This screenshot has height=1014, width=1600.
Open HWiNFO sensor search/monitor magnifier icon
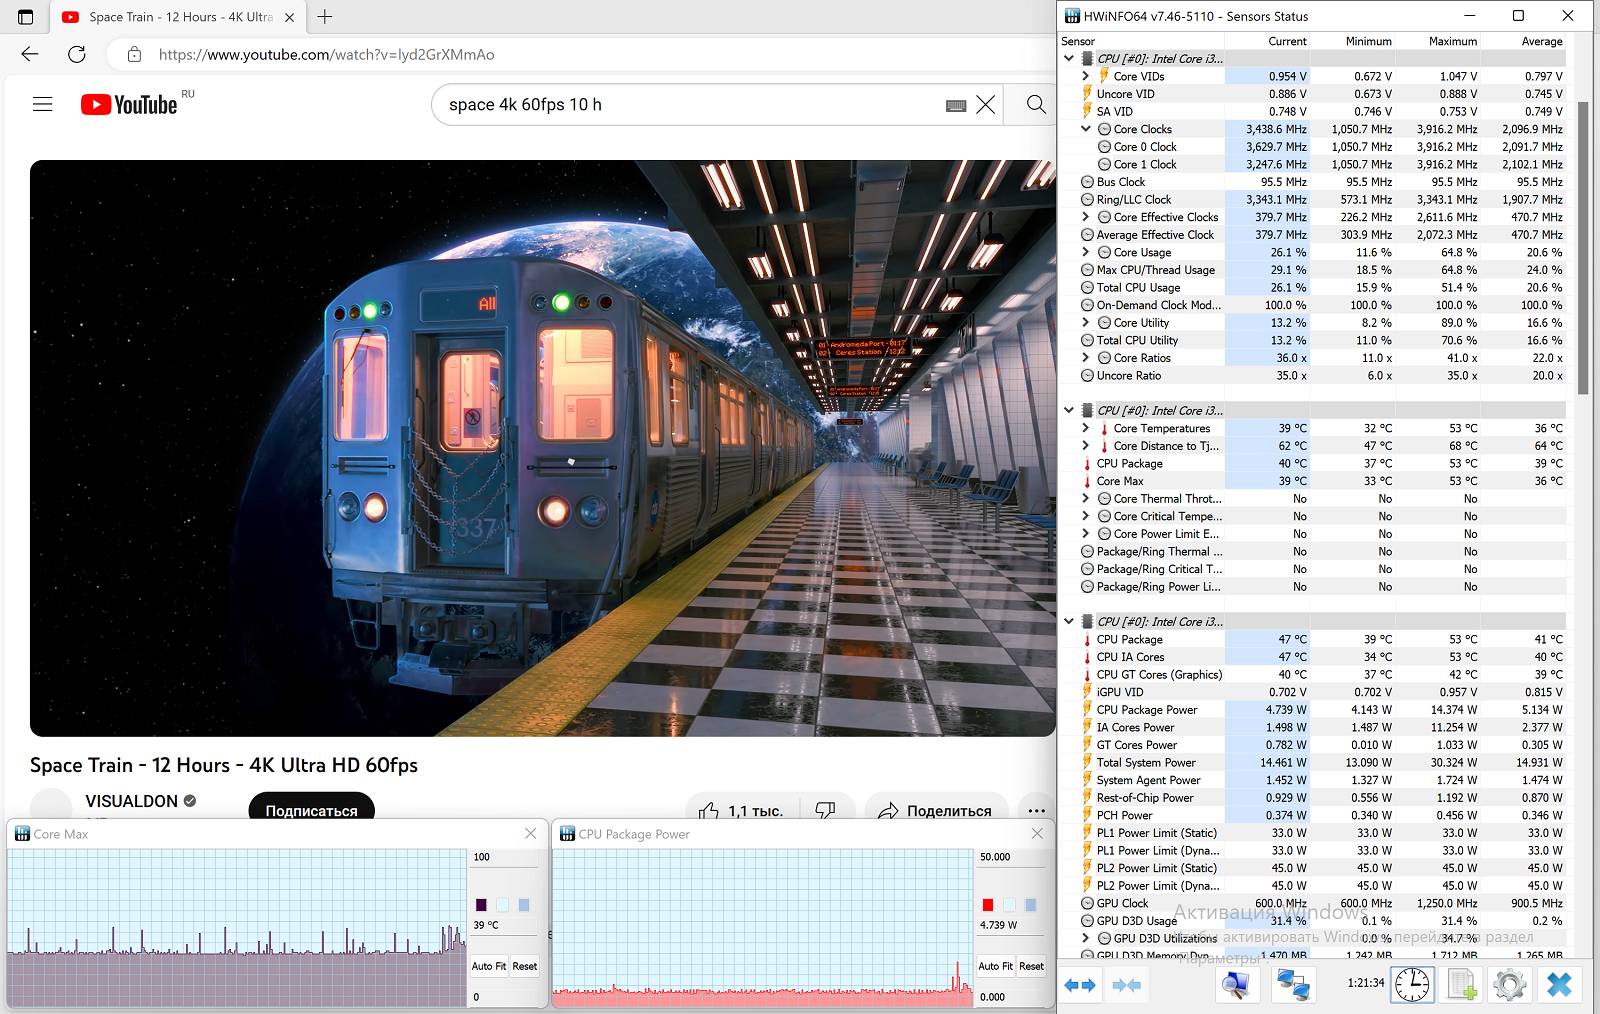click(x=1236, y=985)
